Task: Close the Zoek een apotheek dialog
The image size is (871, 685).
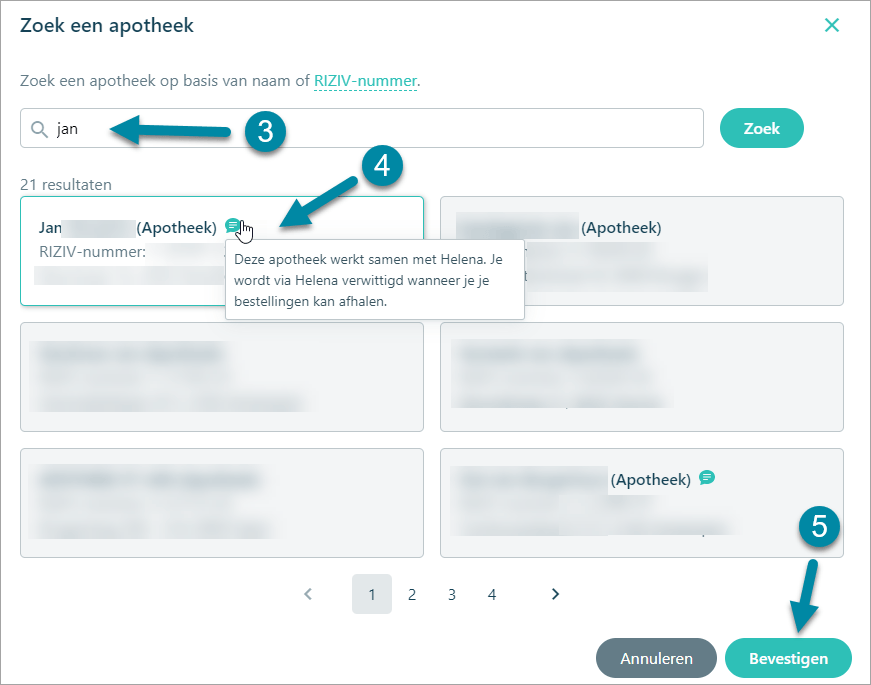Action: (832, 25)
